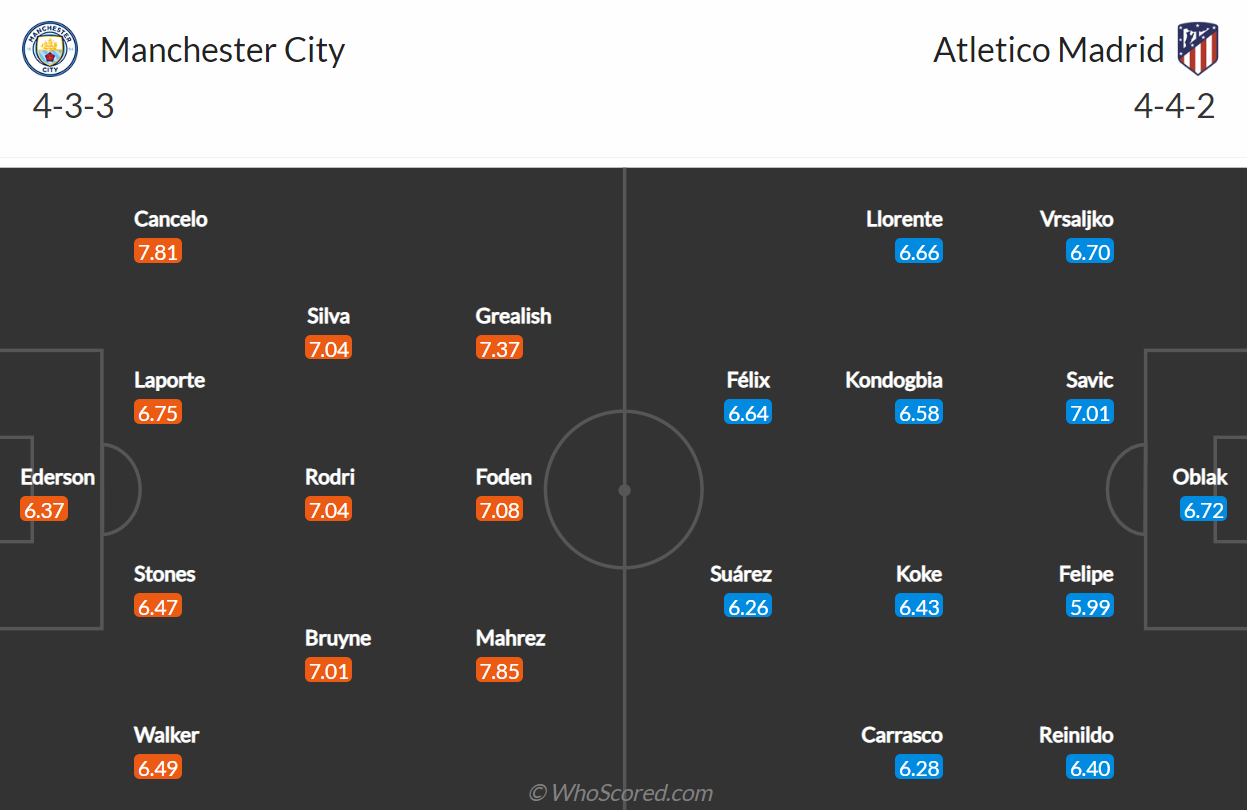This screenshot has width=1247, height=810.
Task: Click Oblak's 6.72 rating badge
Action: coord(1204,510)
